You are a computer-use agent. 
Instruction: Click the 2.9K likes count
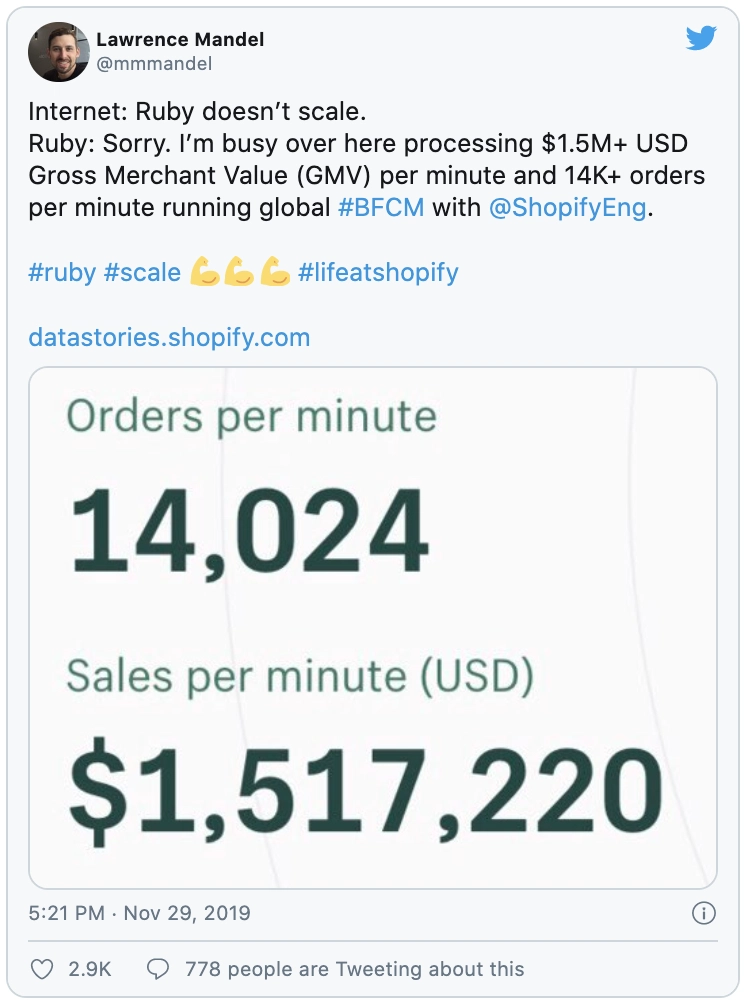[x=89, y=969]
